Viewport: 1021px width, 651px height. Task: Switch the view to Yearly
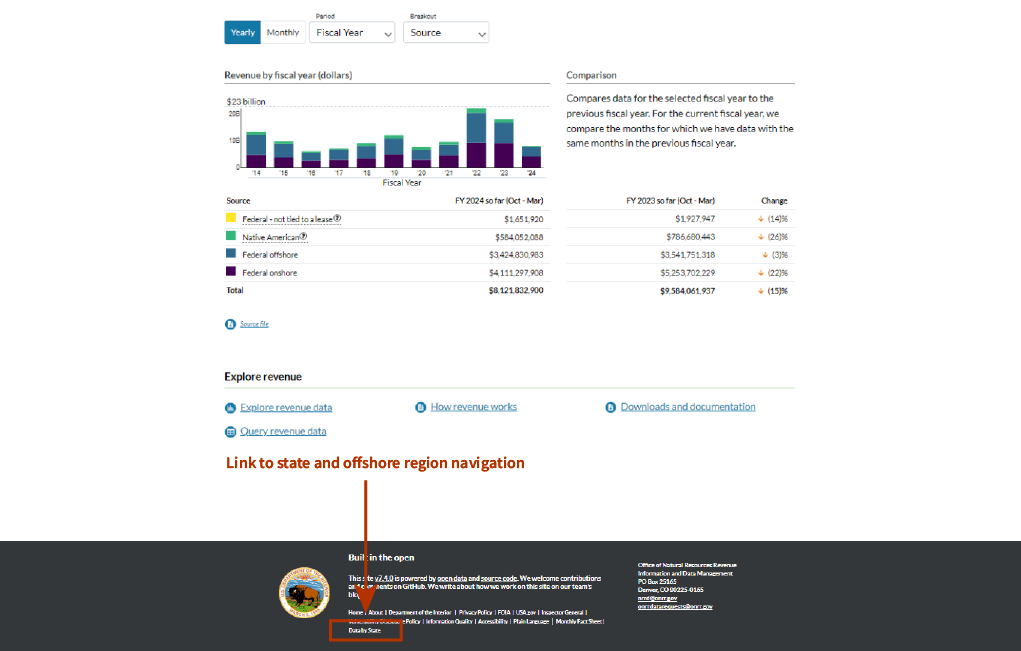tap(242, 33)
